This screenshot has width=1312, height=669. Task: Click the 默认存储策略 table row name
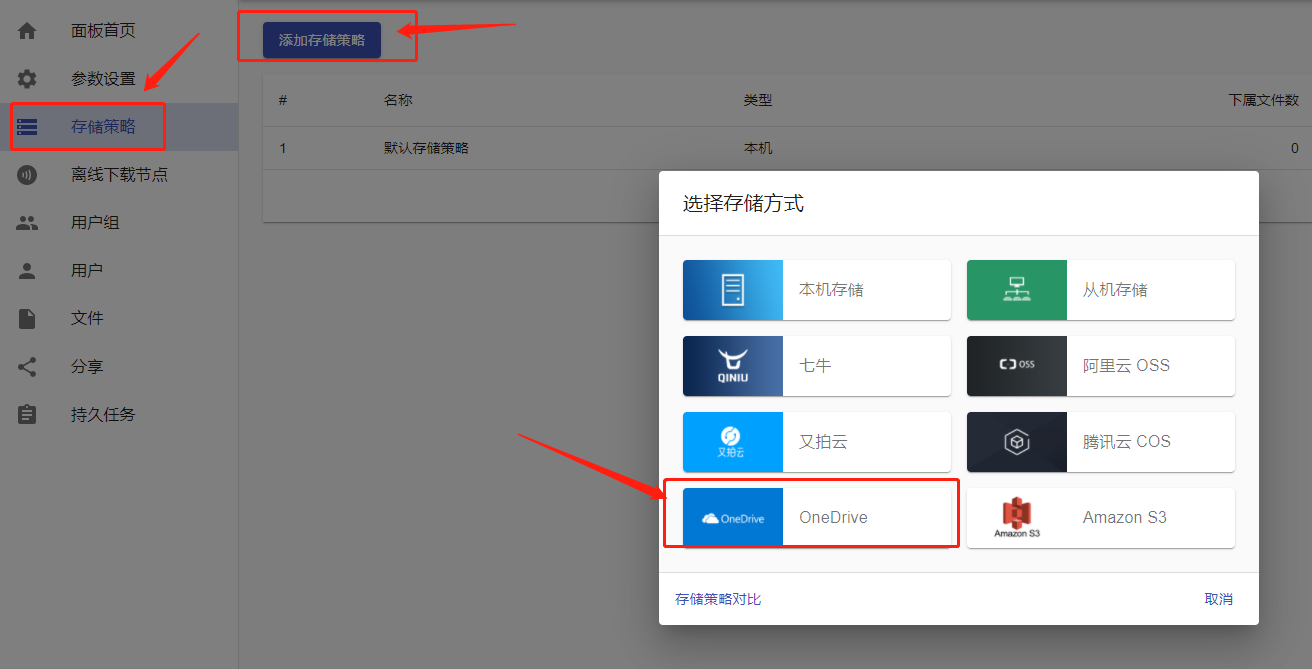pyautogui.click(x=426, y=148)
